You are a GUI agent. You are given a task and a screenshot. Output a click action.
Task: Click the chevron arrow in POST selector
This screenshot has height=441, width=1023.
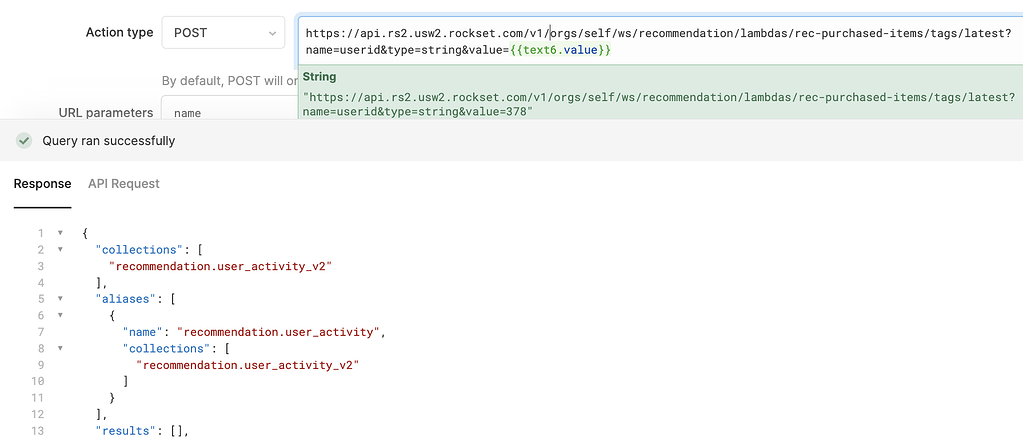(x=272, y=33)
